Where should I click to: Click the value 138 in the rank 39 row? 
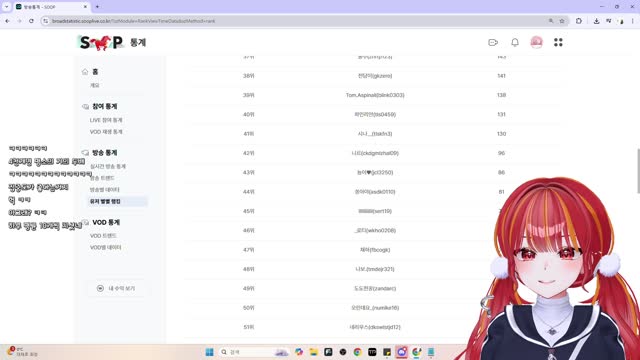pyautogui.click(x=501, y=95)
